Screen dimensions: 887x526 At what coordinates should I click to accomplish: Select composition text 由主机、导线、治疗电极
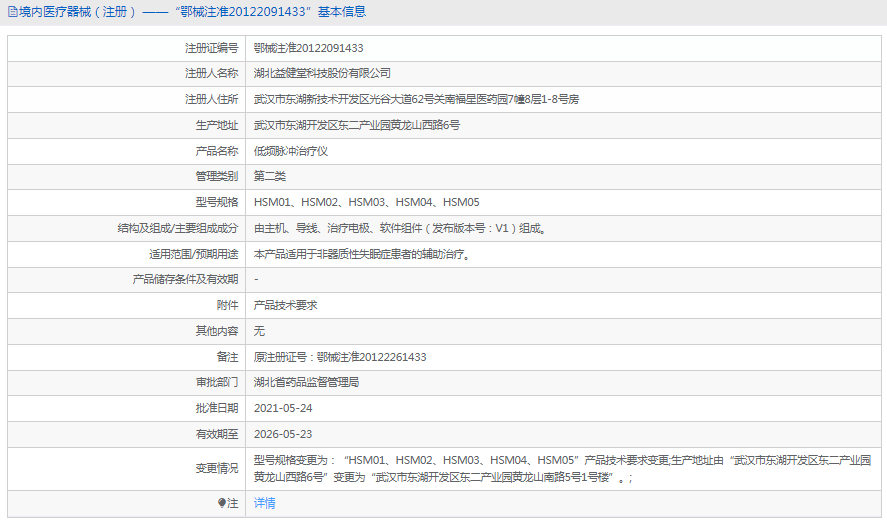coord(400,228)
